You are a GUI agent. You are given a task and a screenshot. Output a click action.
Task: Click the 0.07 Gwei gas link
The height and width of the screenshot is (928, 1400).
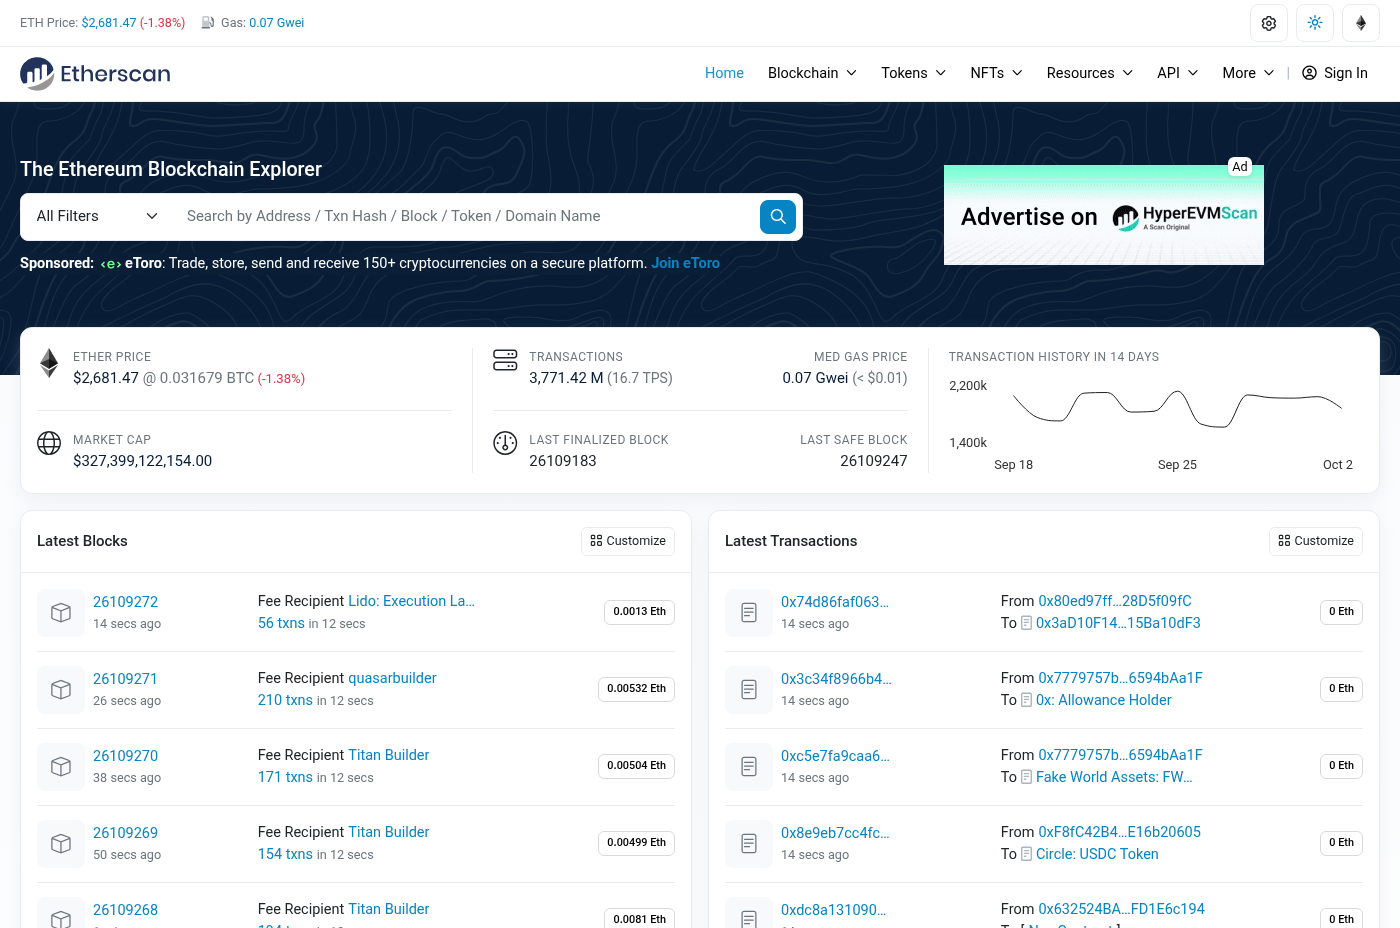pyautogui.click(x=276, y=23)
